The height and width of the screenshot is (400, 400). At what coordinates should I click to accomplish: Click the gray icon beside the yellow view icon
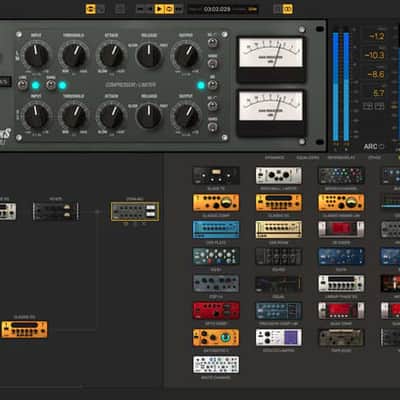[x=100, y=9]
